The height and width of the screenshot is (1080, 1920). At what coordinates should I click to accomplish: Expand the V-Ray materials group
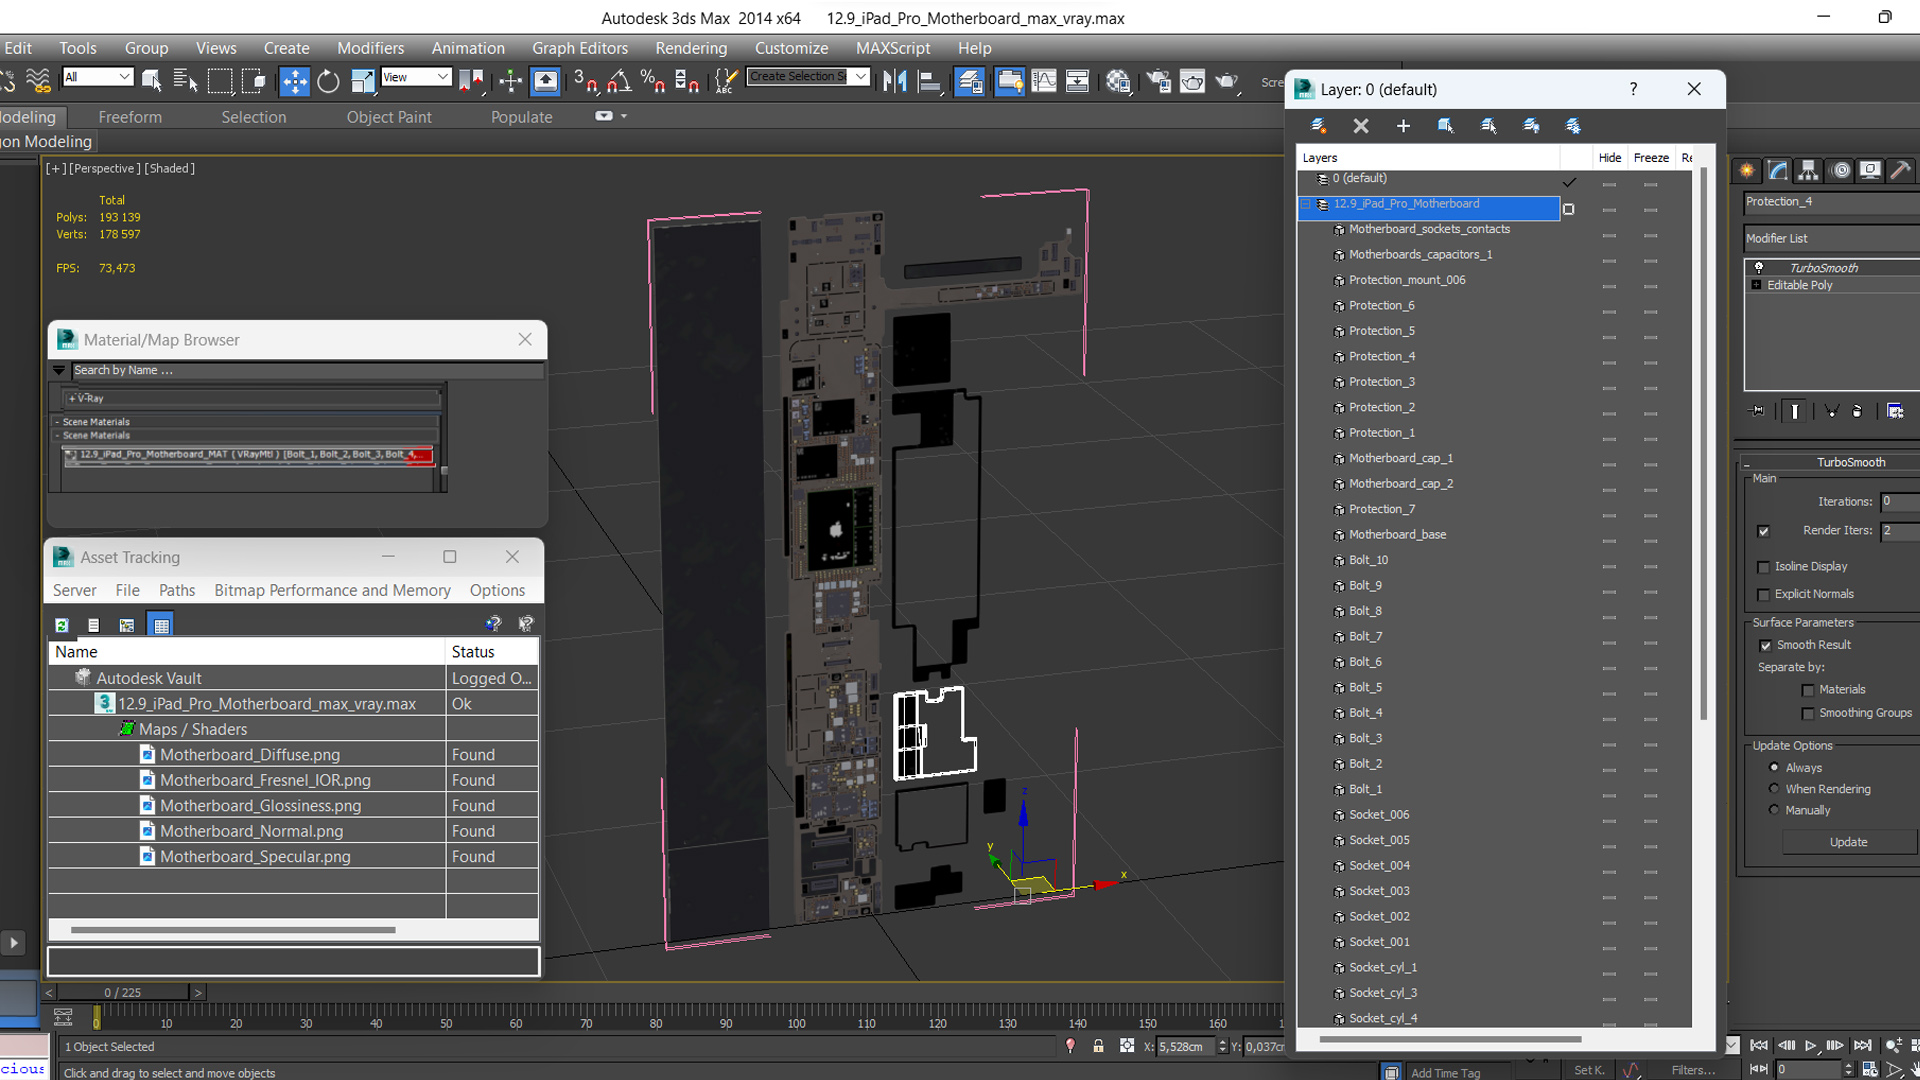click(72, 398)
